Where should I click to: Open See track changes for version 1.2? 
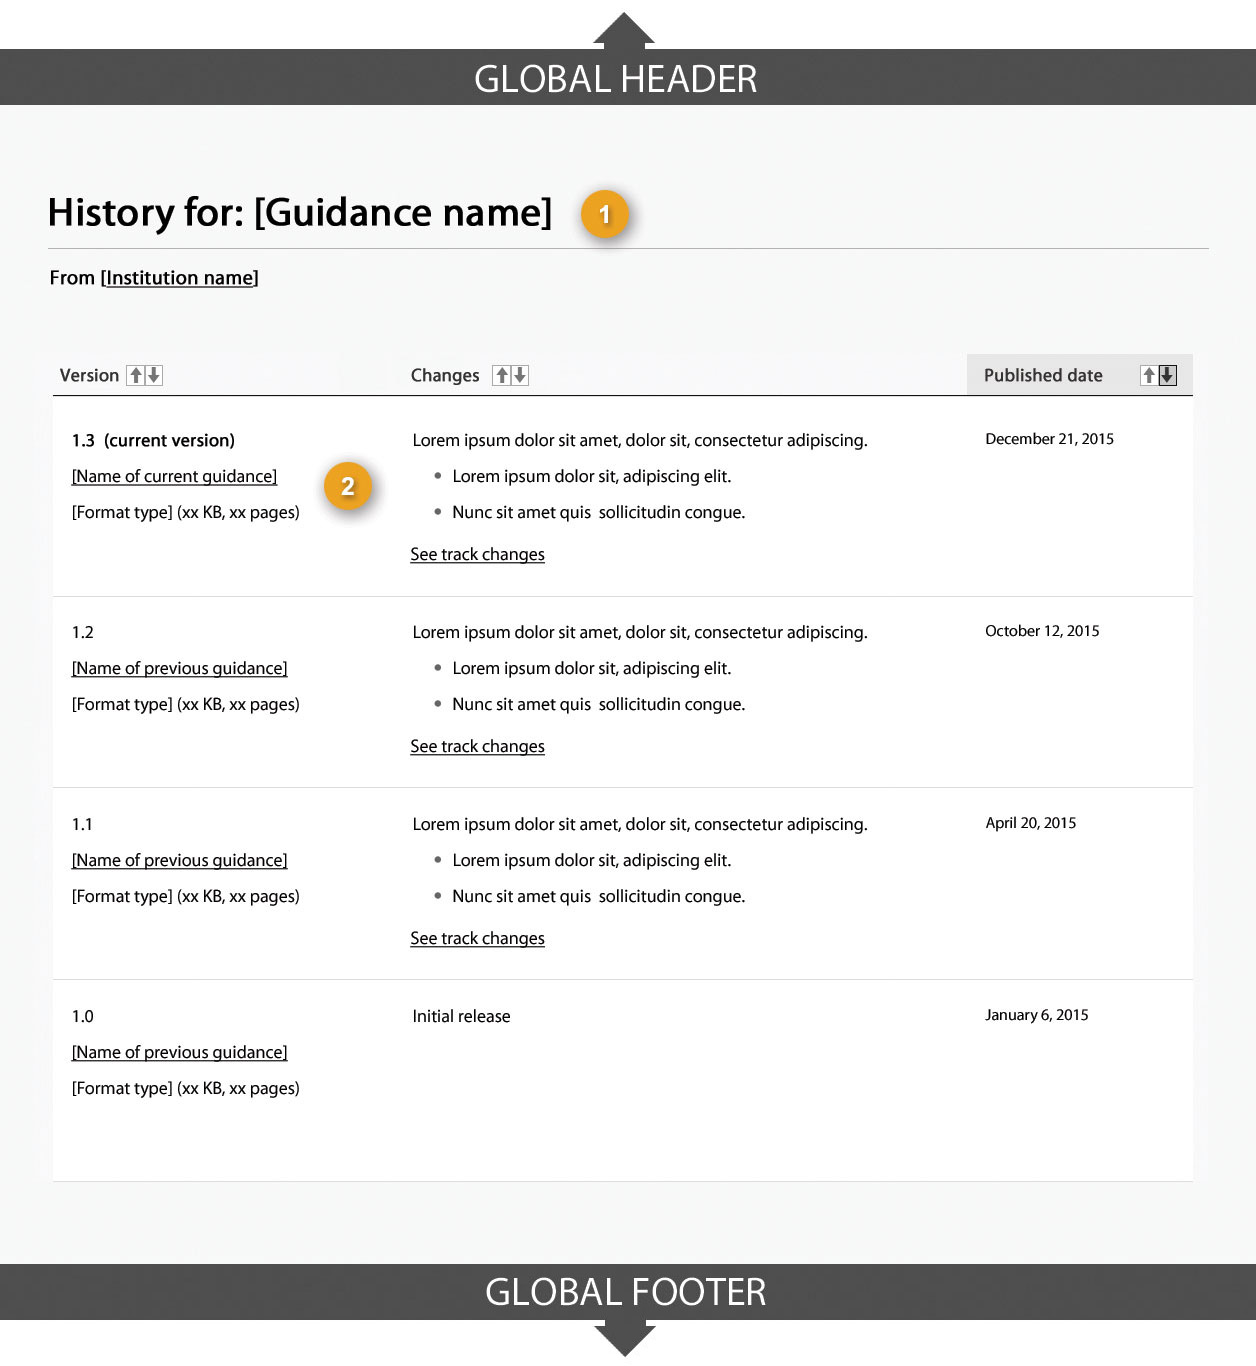point(477,746)
